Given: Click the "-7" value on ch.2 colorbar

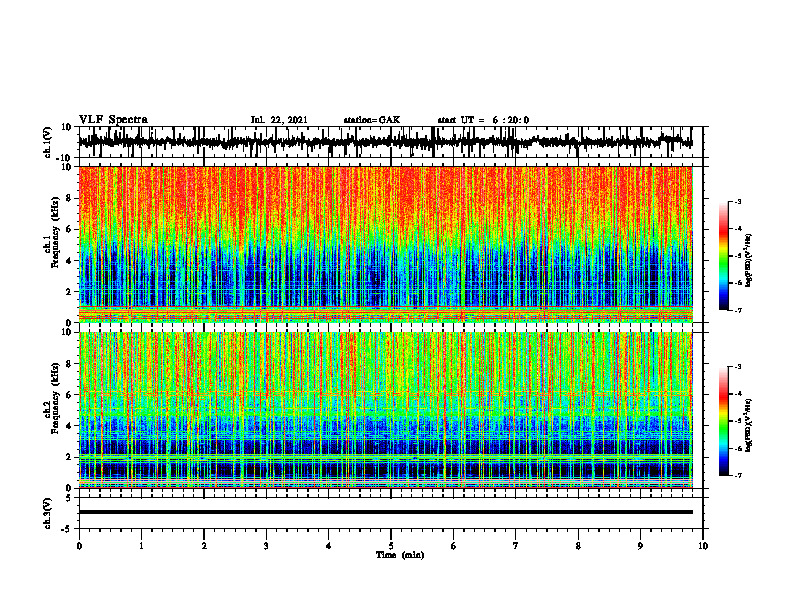Looking at the screenshot, I should 738,475.
